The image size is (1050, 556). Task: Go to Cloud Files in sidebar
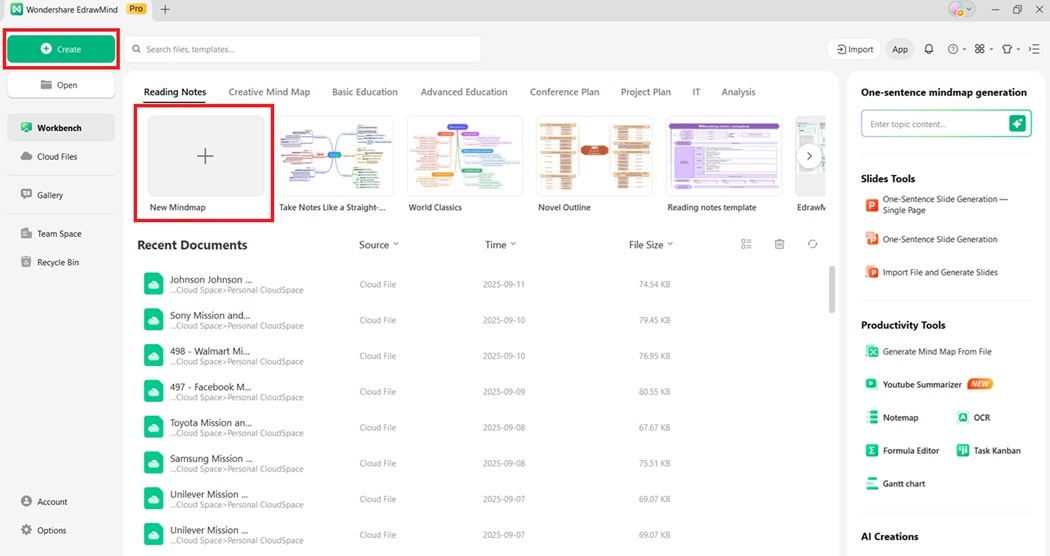[x=49, y=156]
